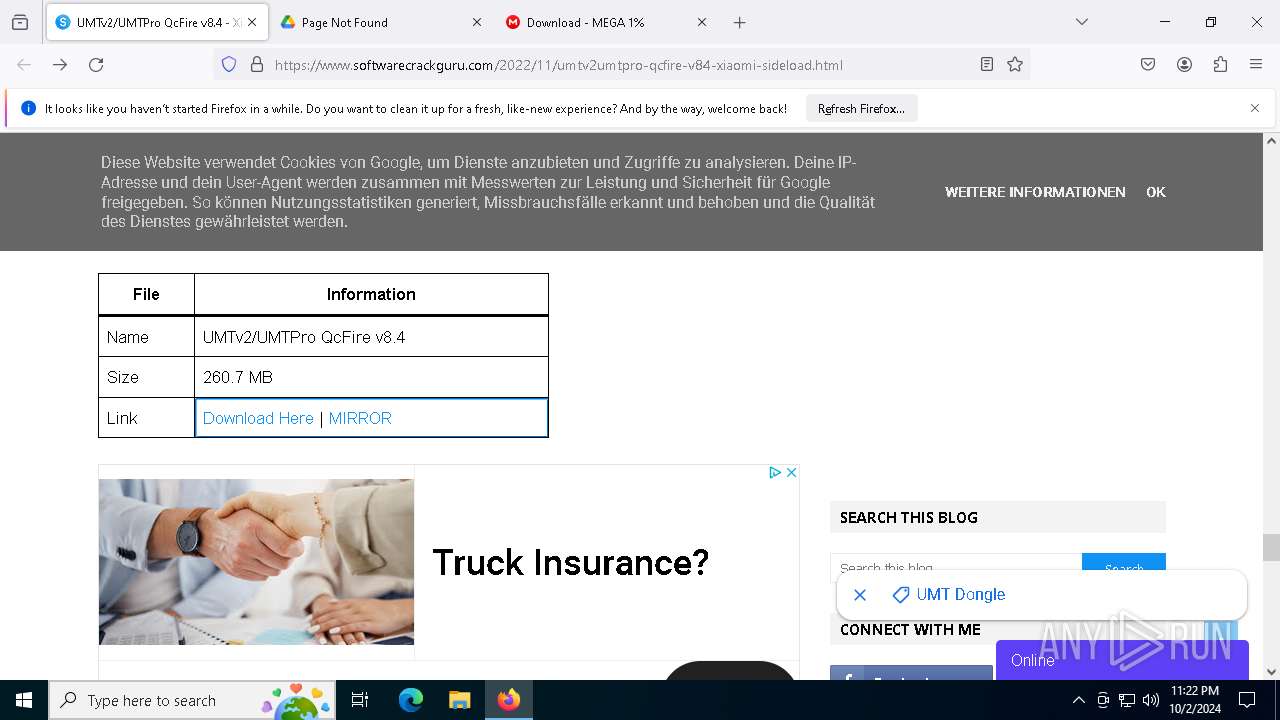Open a new tab
The width and height of the screenshot is (1280, 720).
pos(740,22)
